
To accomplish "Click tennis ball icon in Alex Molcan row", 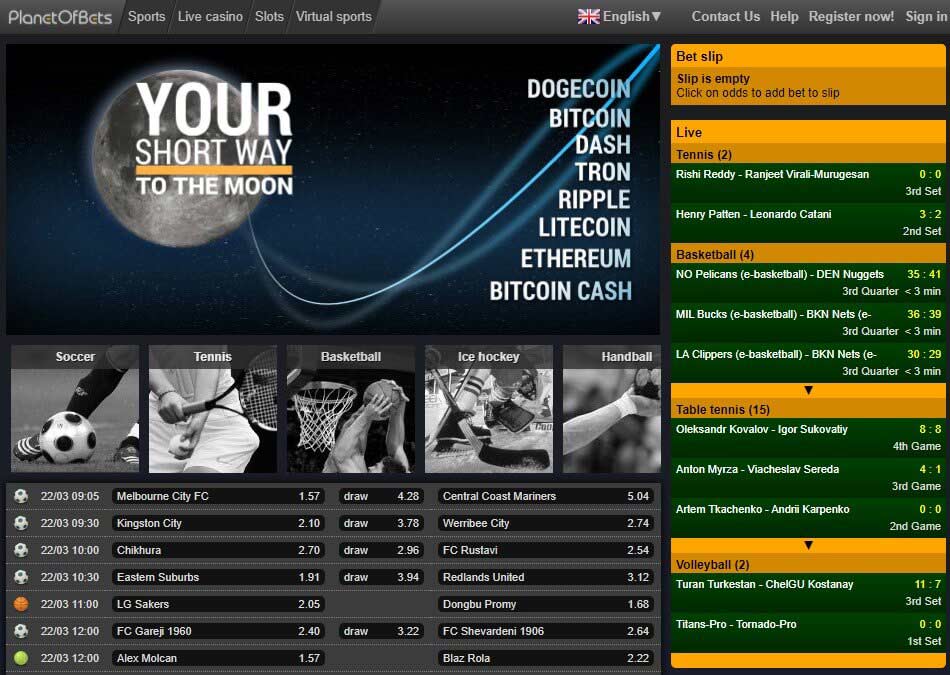I will pos(21,658).
